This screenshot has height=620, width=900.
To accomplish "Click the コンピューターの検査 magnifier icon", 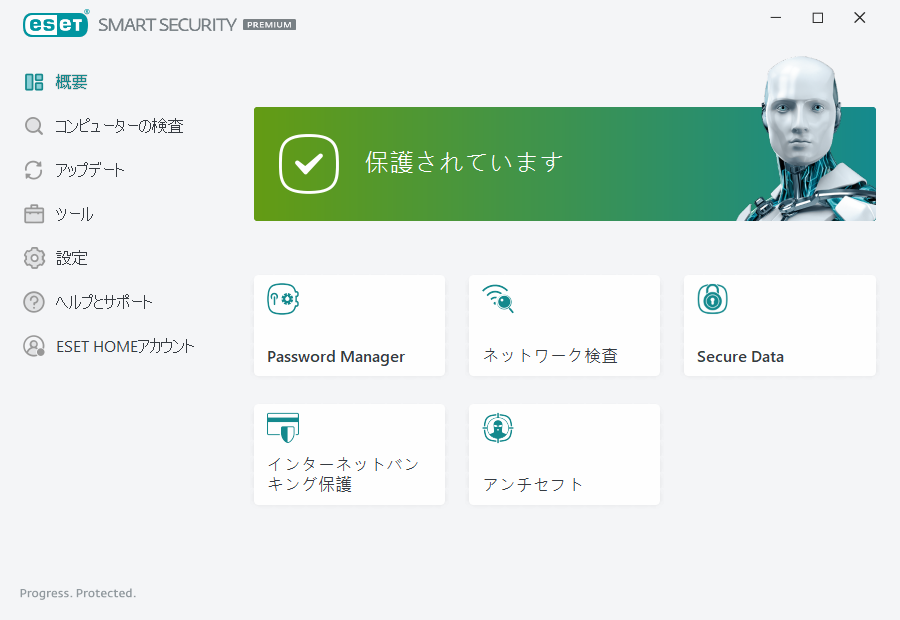I will 34,125.
